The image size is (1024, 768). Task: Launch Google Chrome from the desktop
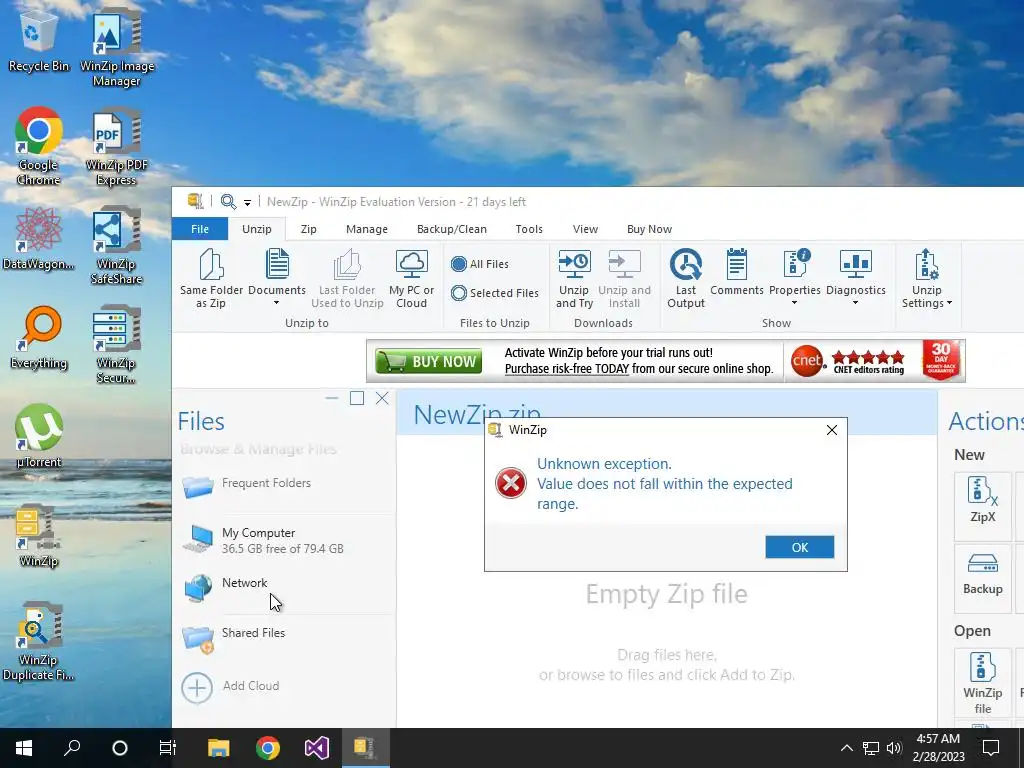[x=39, y=146]
